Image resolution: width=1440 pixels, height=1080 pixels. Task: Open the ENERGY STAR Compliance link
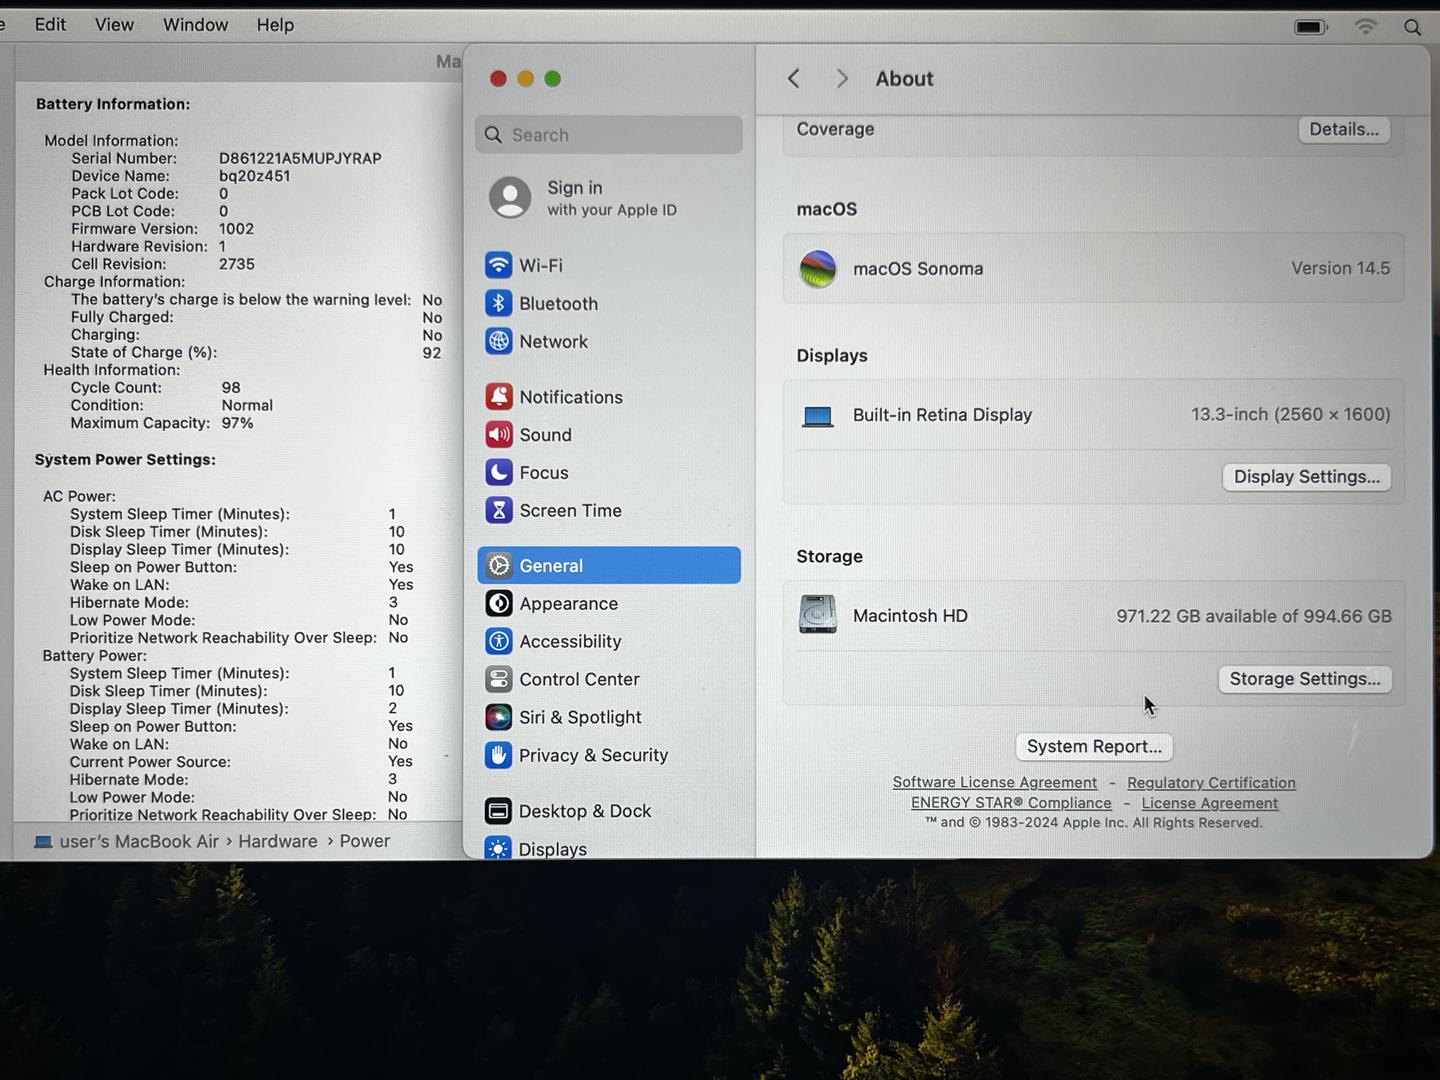(1011, 803)
